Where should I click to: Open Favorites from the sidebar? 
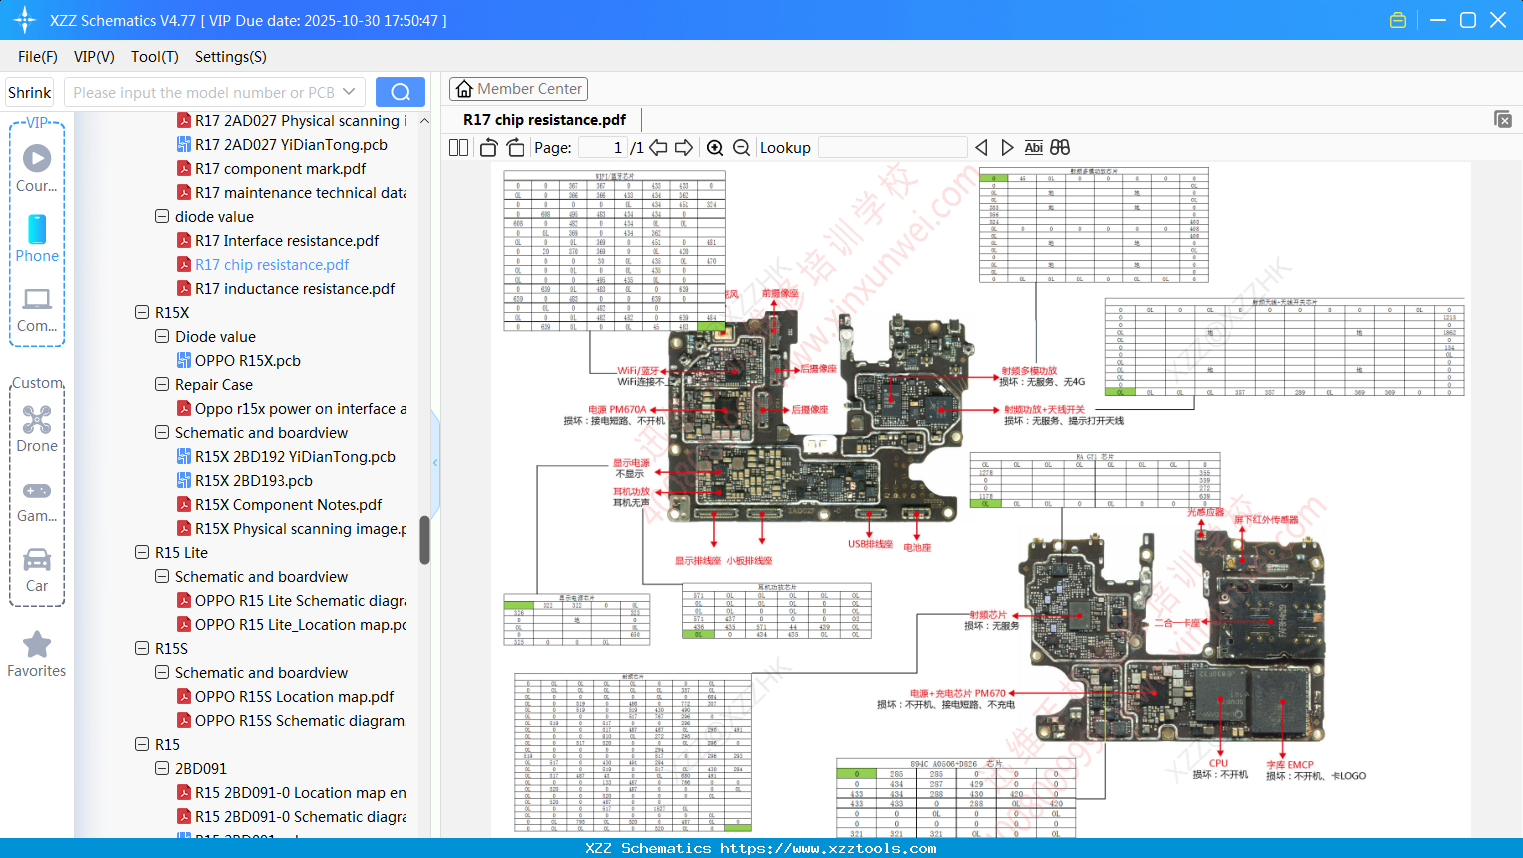click(37, 654)
